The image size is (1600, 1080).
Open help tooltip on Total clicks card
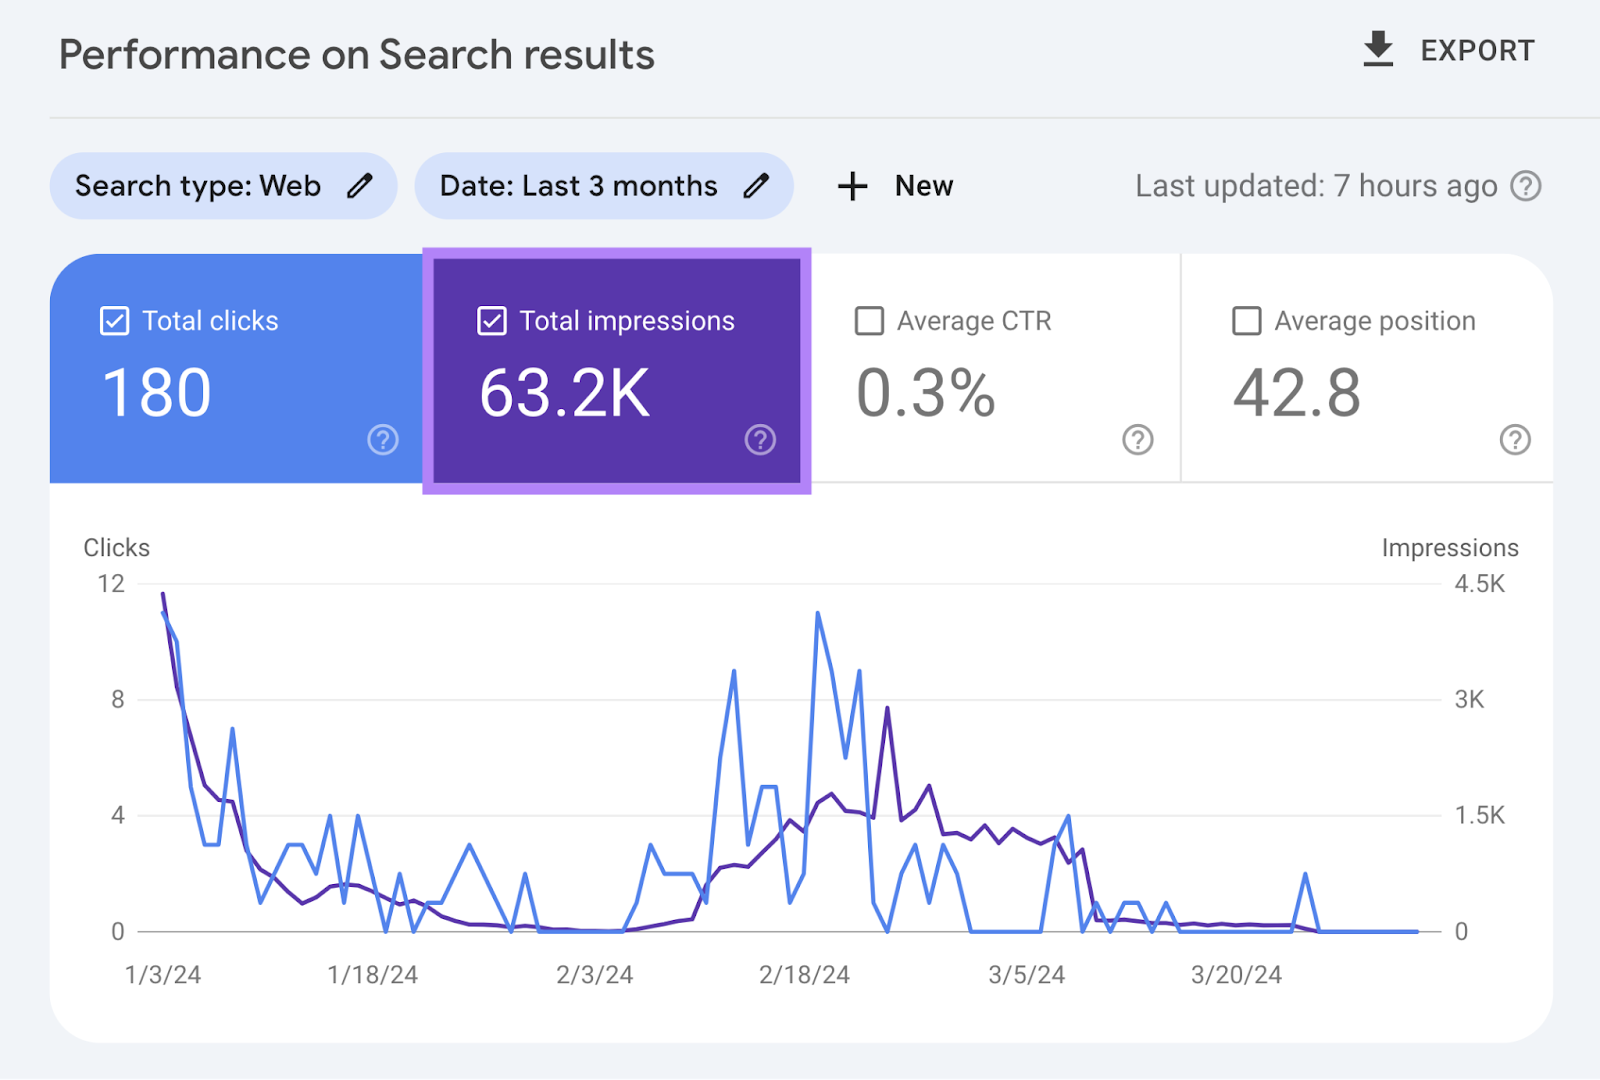click(383, 439)
